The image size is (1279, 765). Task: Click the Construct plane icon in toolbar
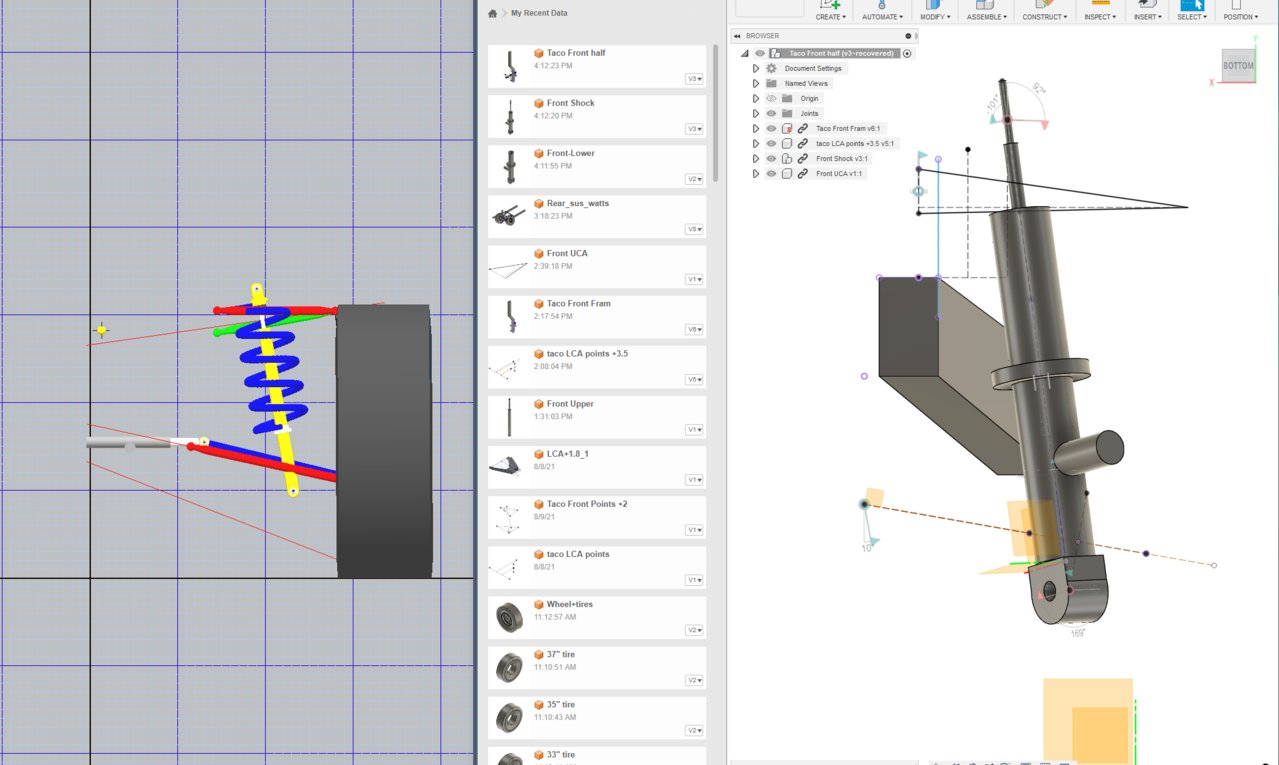tap(1045, 5)
